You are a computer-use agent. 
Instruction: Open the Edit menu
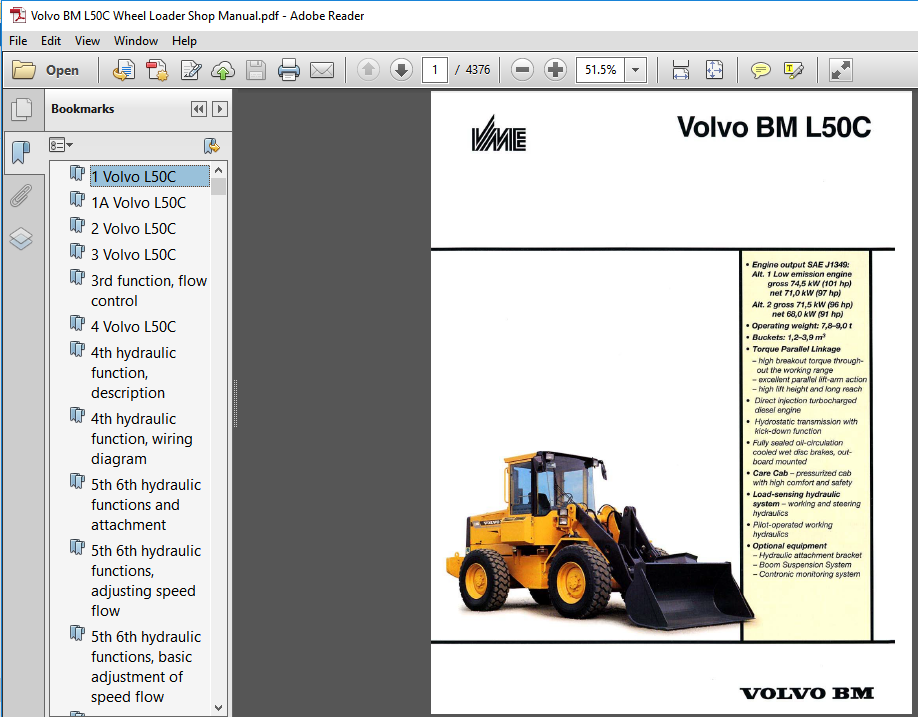point(51,41)
